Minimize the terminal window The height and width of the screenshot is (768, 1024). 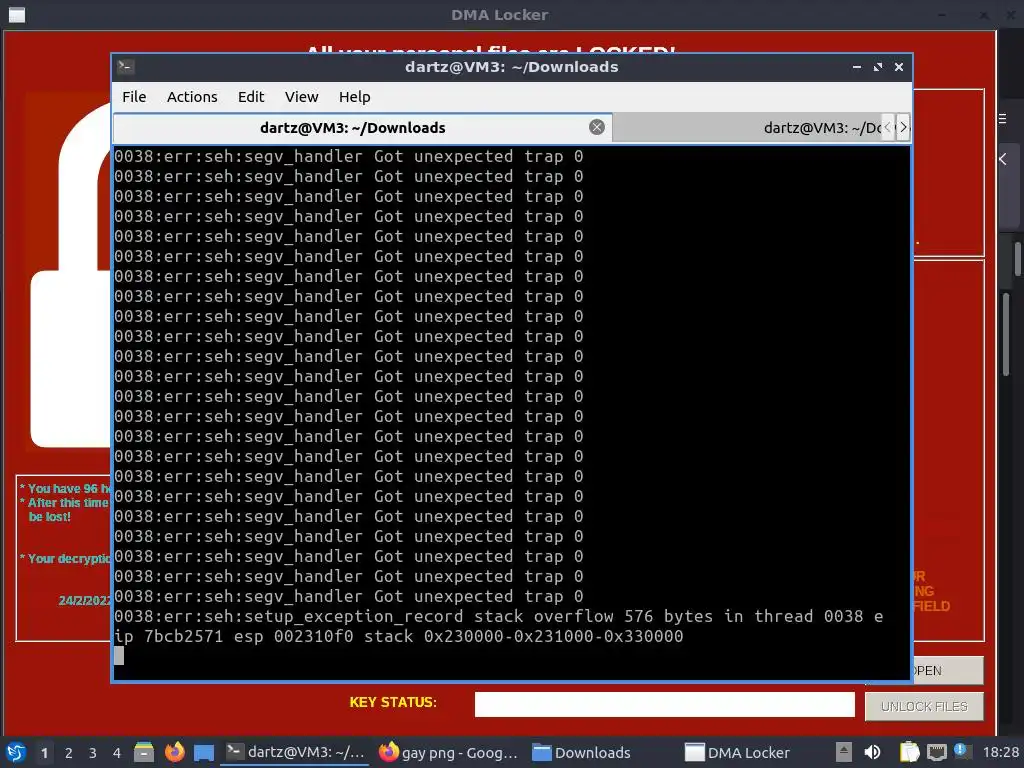click(x=857, y=67)
